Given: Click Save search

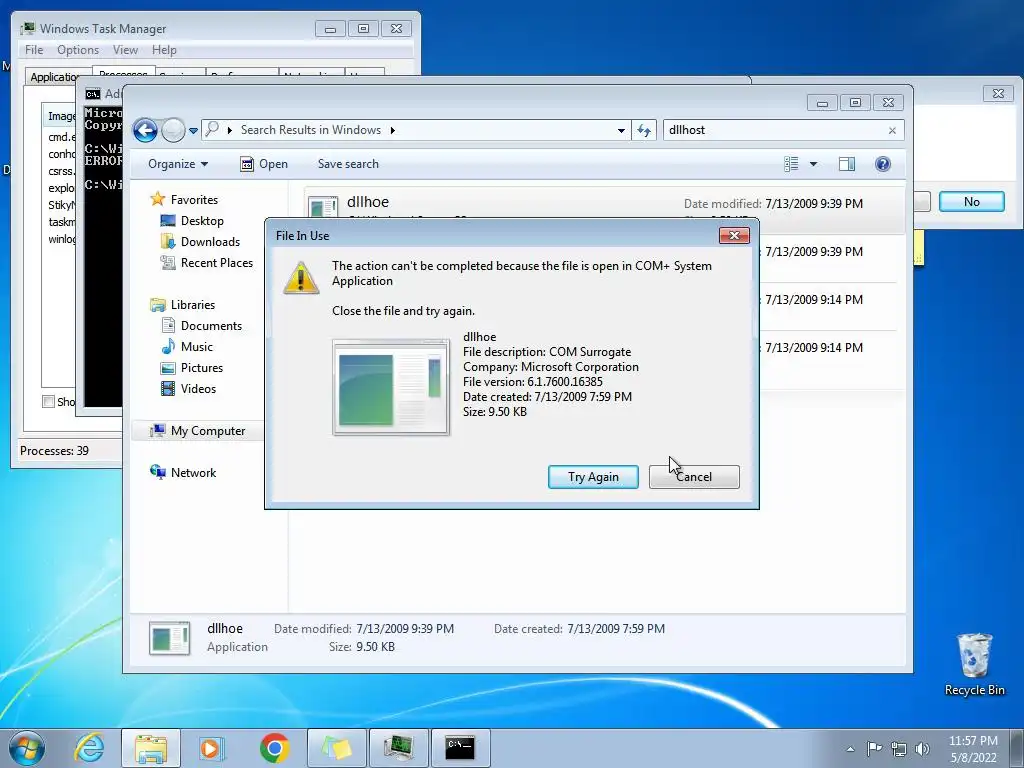Looking at the screenshot, I should coord(348,164).
